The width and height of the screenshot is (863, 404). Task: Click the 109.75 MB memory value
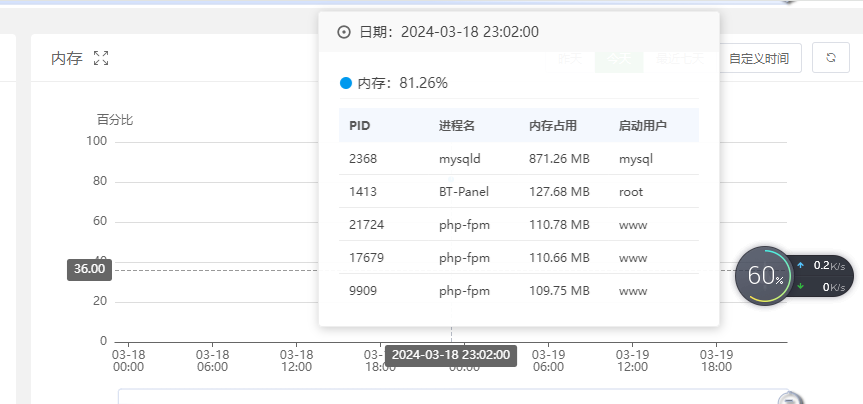tap(559, 291)
